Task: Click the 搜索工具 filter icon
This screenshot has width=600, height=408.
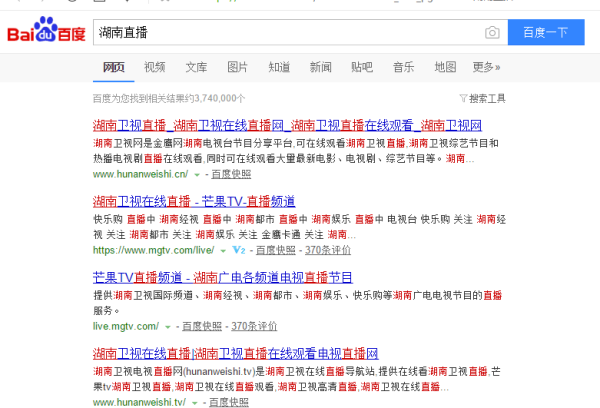Action: (463, 98)
